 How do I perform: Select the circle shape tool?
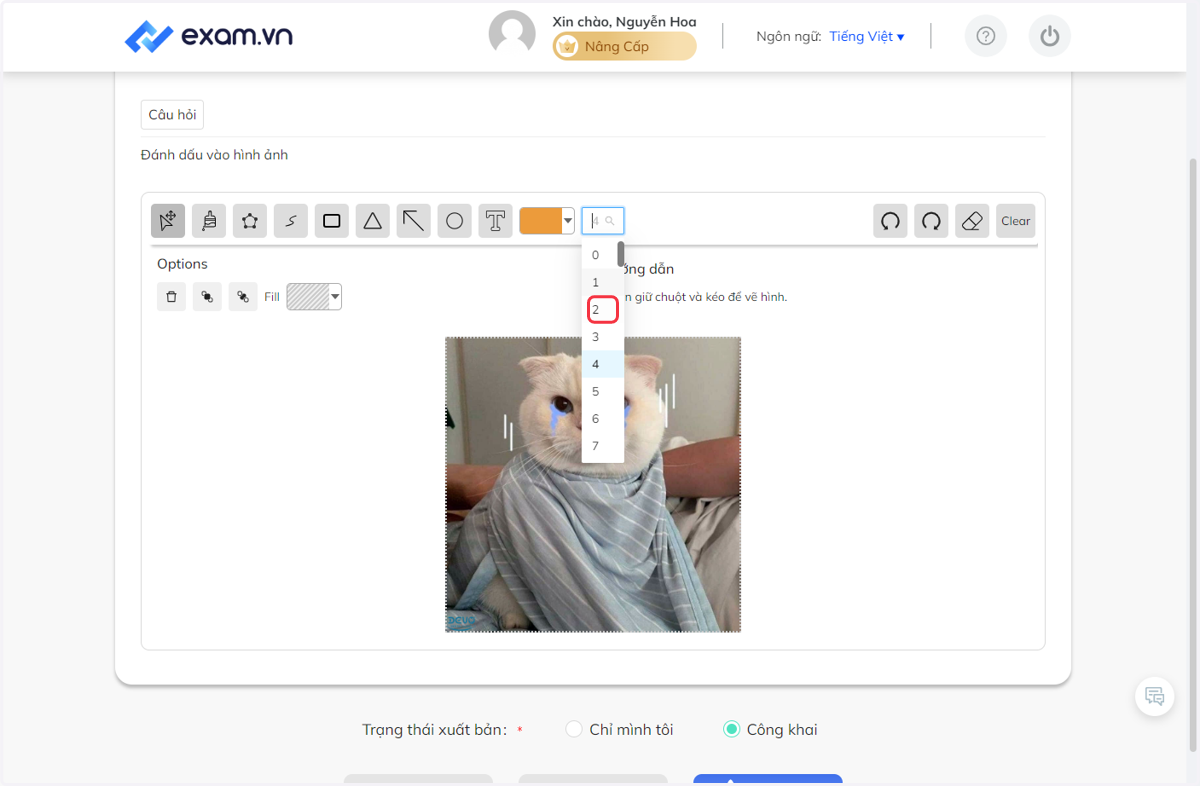(x=455, y=221)
